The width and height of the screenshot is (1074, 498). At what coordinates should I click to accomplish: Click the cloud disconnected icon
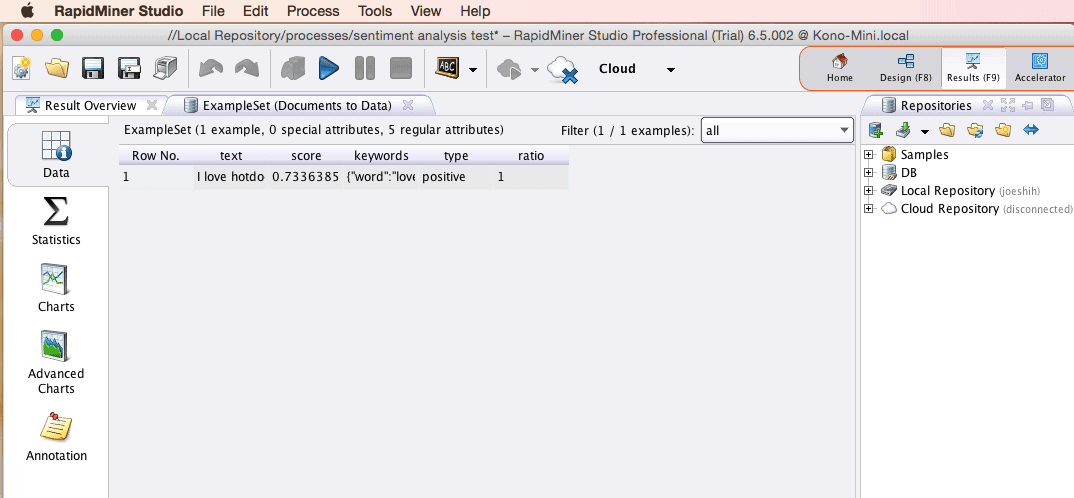pos(564,69)
